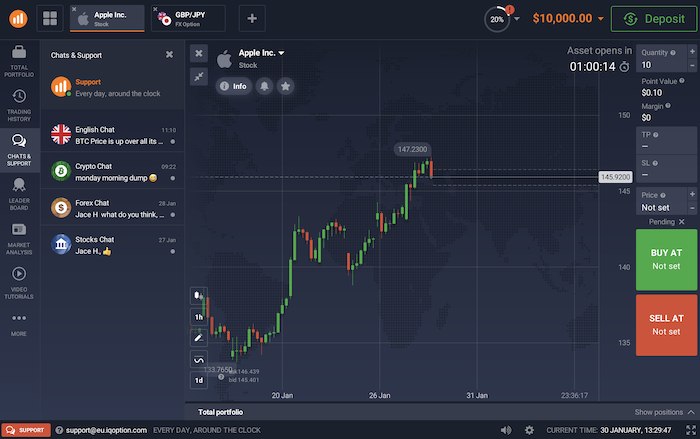This screenshot has height=439, width=700.
Task: Click the IQ Option logo icon
Action: coord(18,19)
